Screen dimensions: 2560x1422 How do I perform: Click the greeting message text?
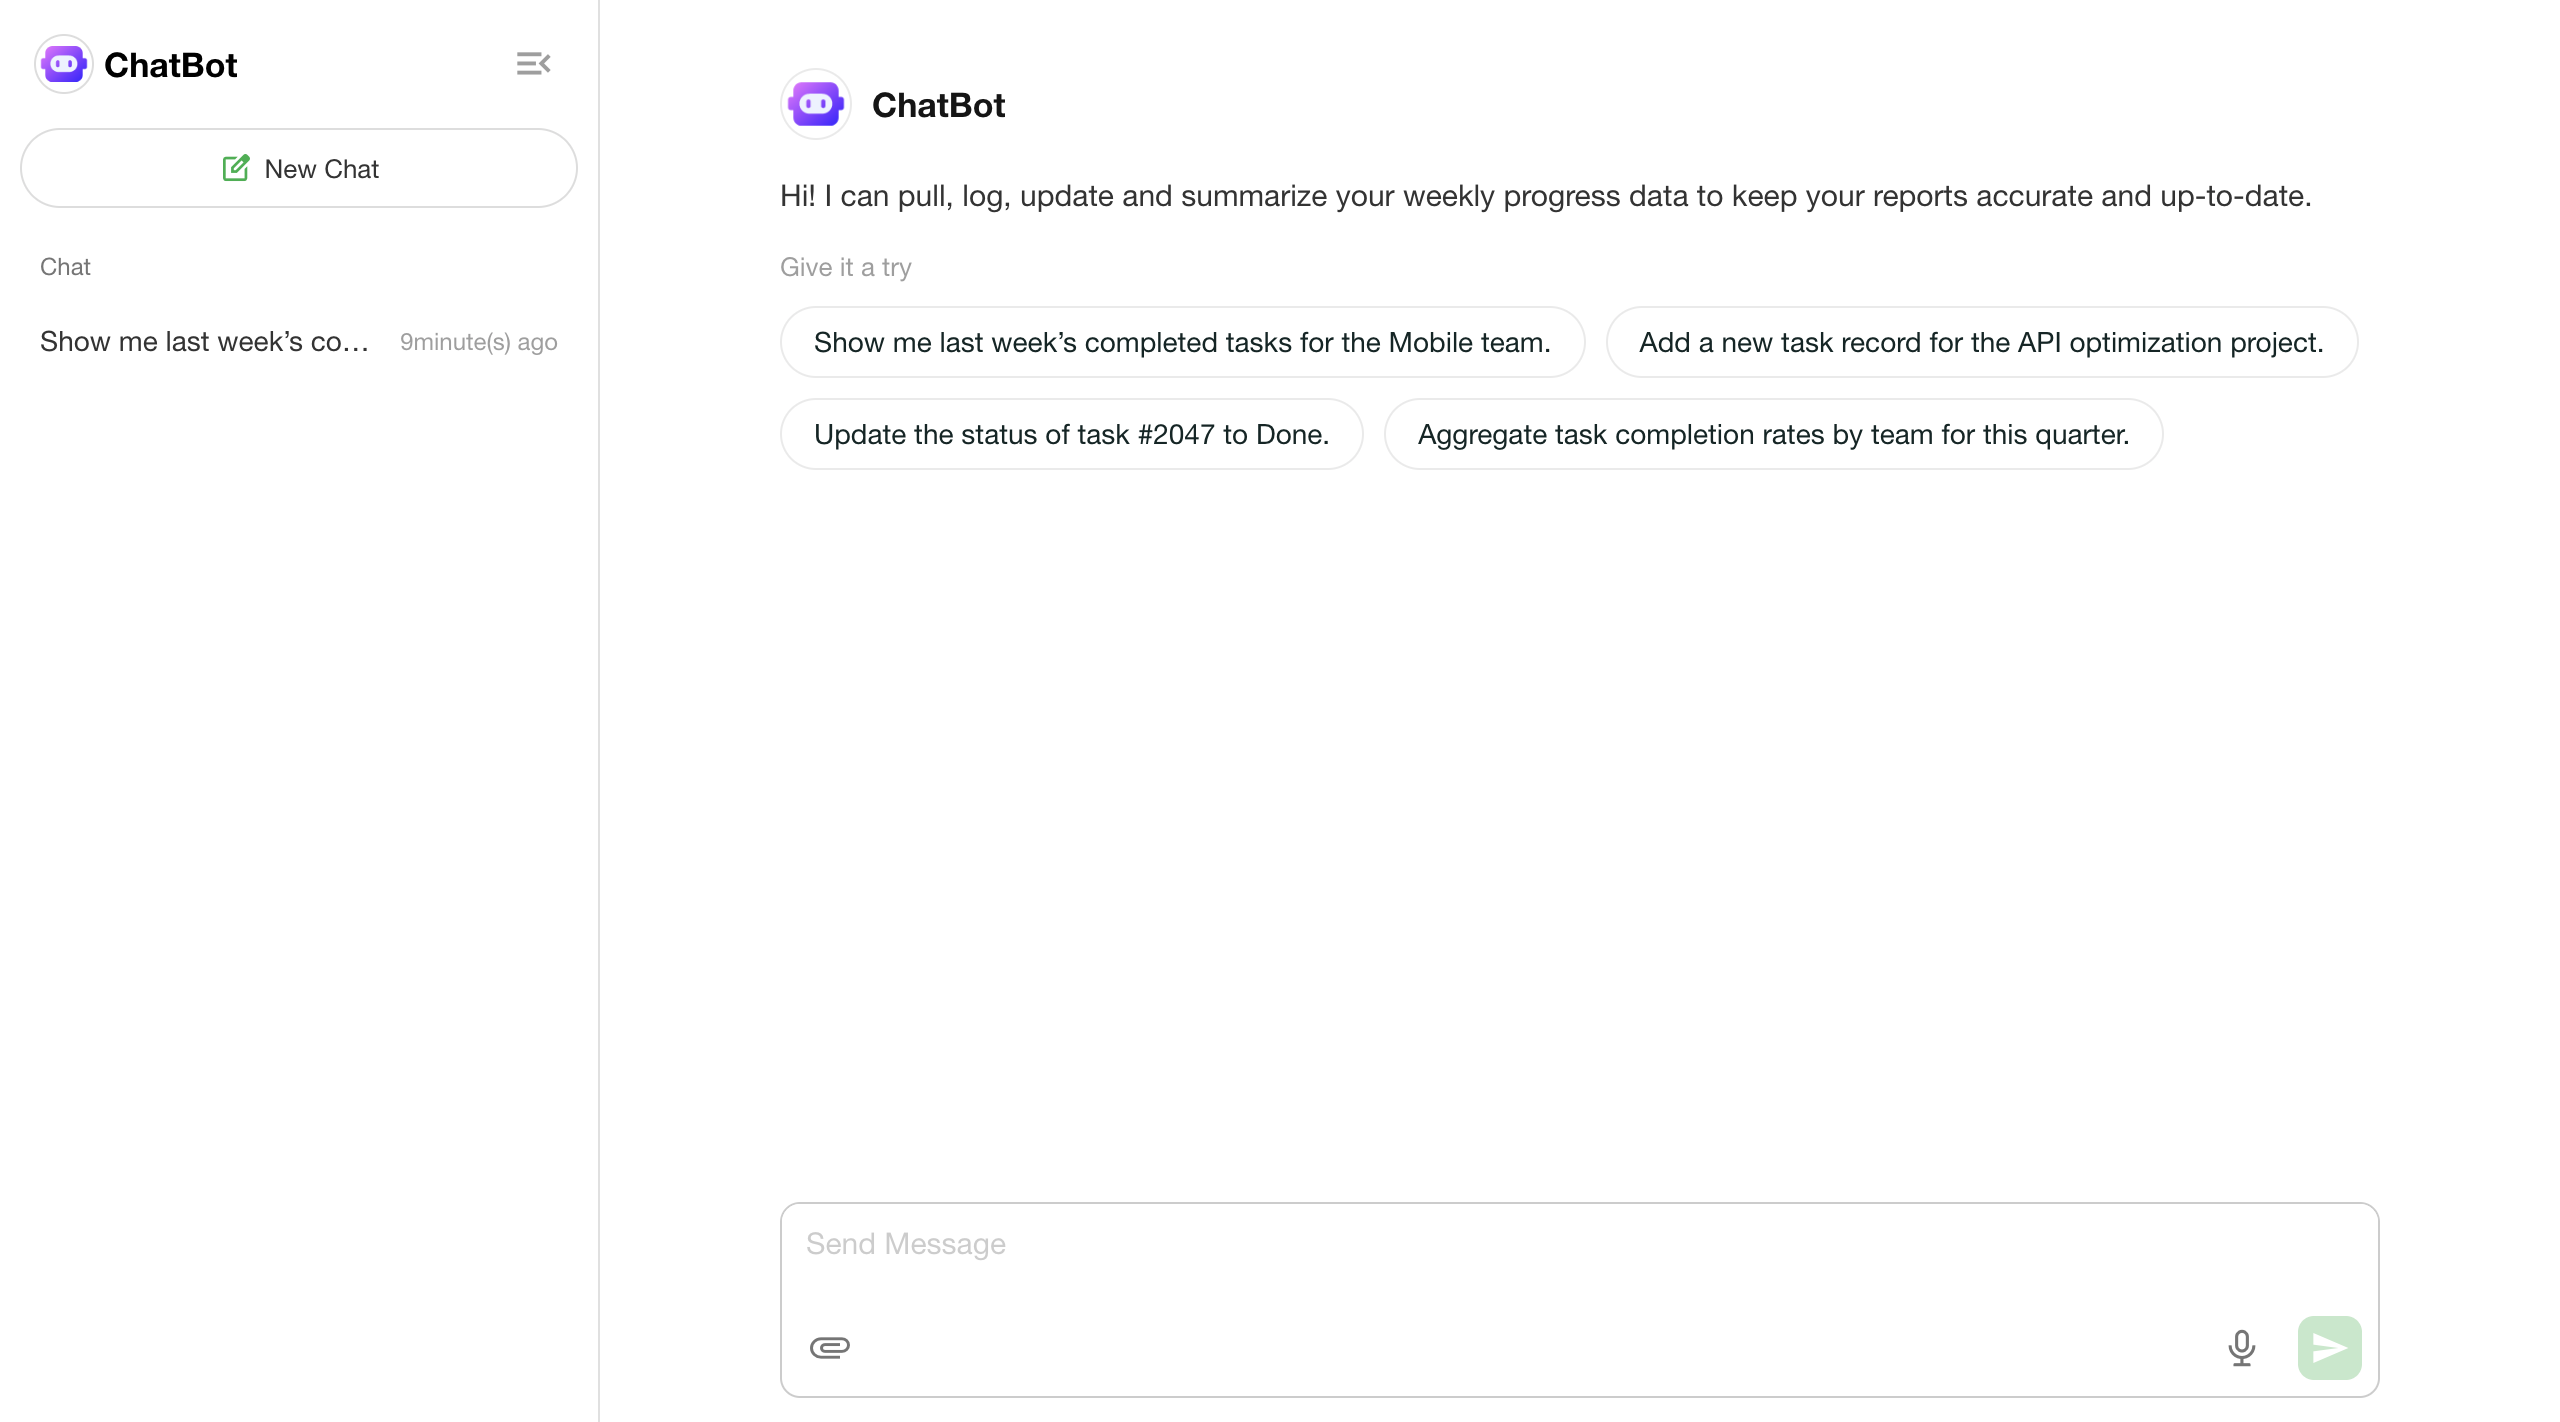[x=1545, y=196]
